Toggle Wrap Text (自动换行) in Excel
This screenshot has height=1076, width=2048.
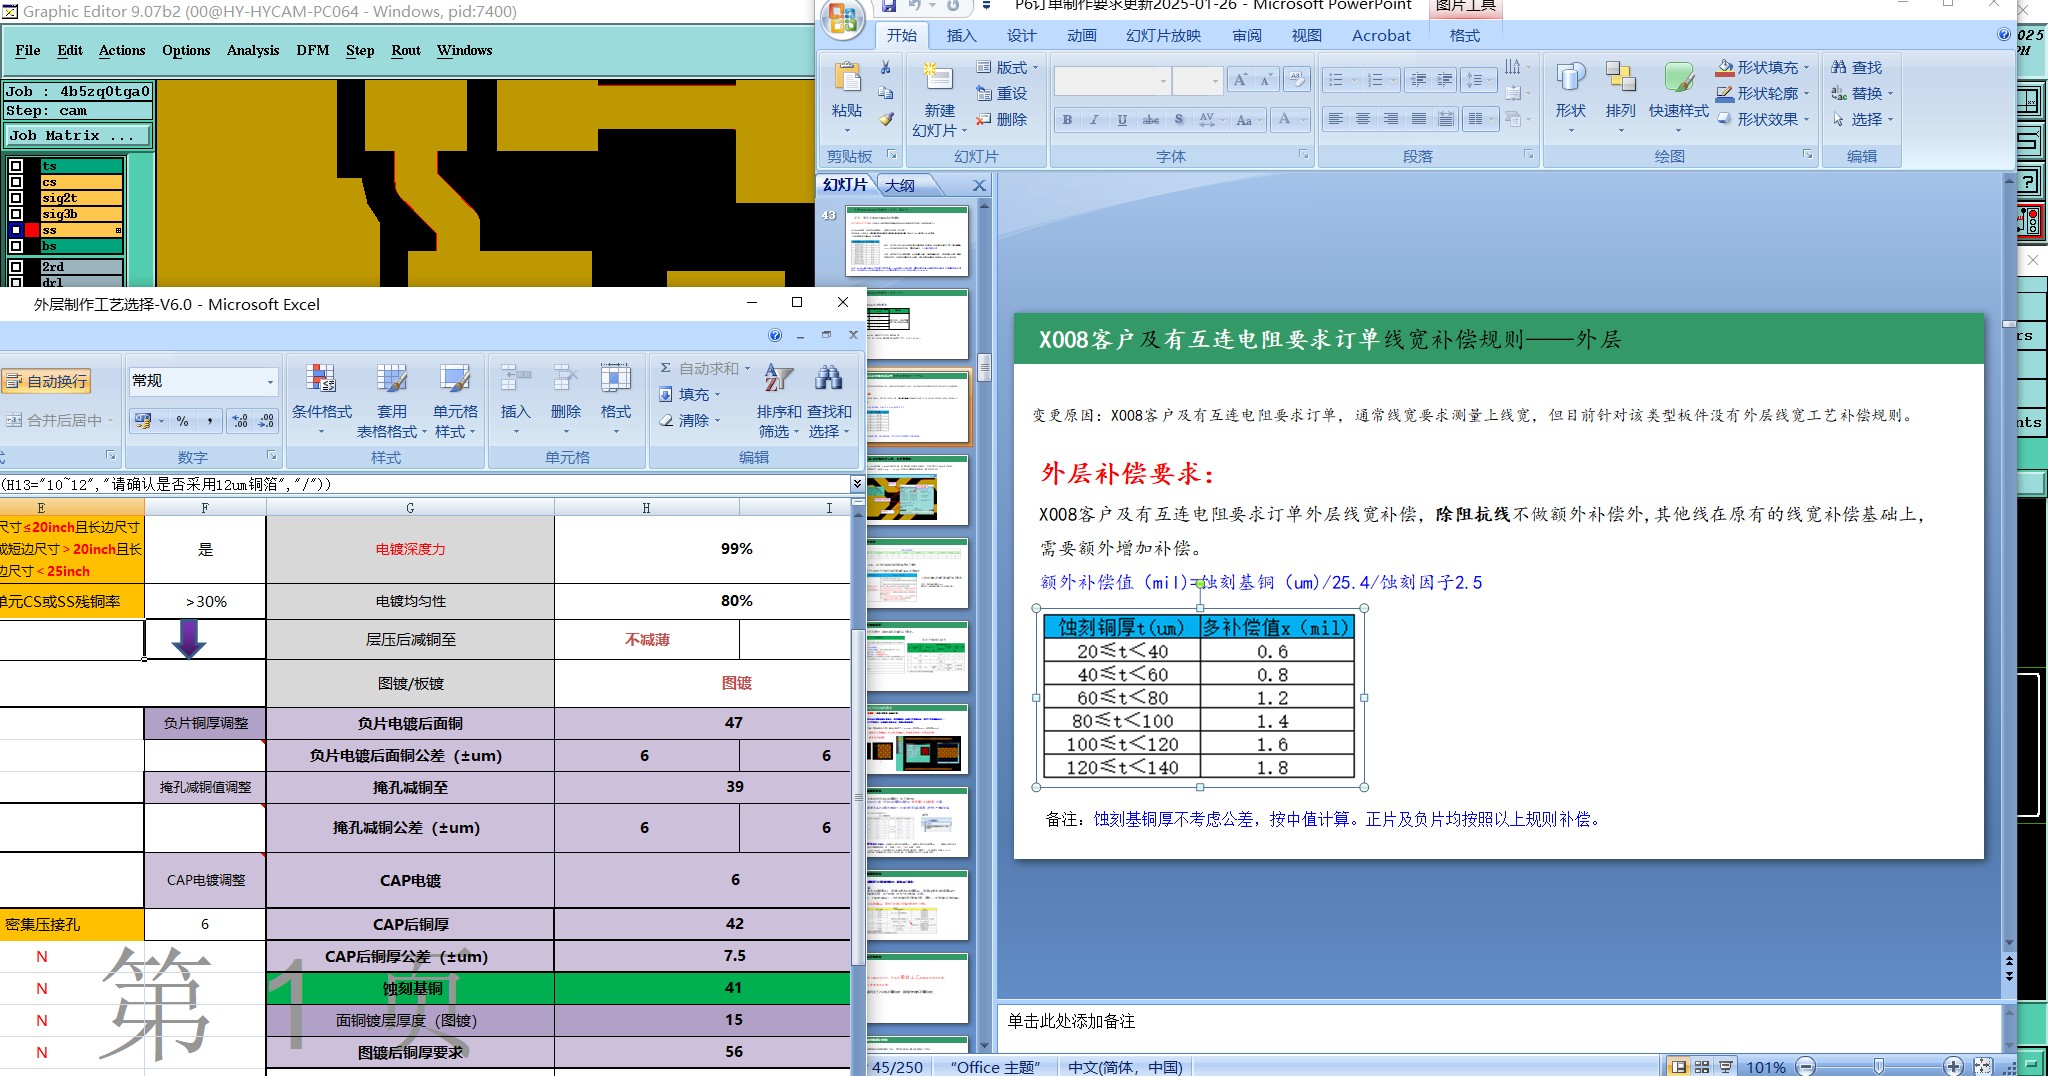(46, 381)
